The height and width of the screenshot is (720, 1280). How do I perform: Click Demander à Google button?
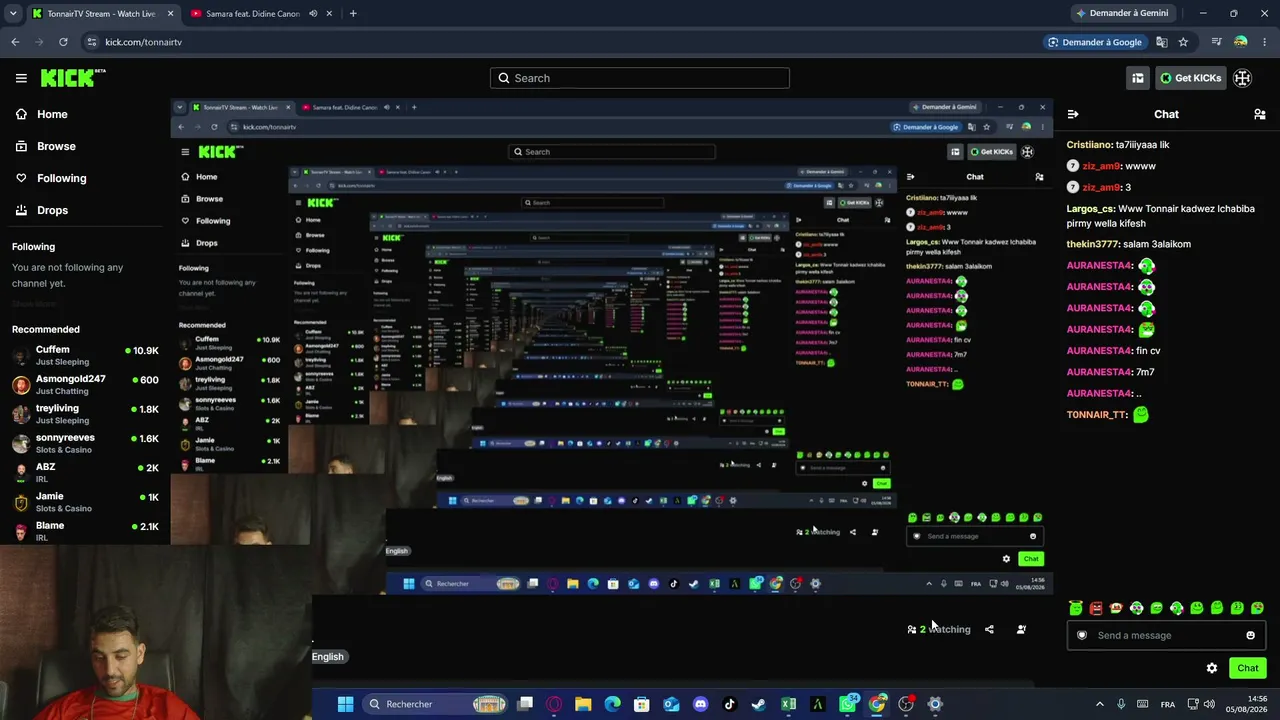pos(1094,42)
